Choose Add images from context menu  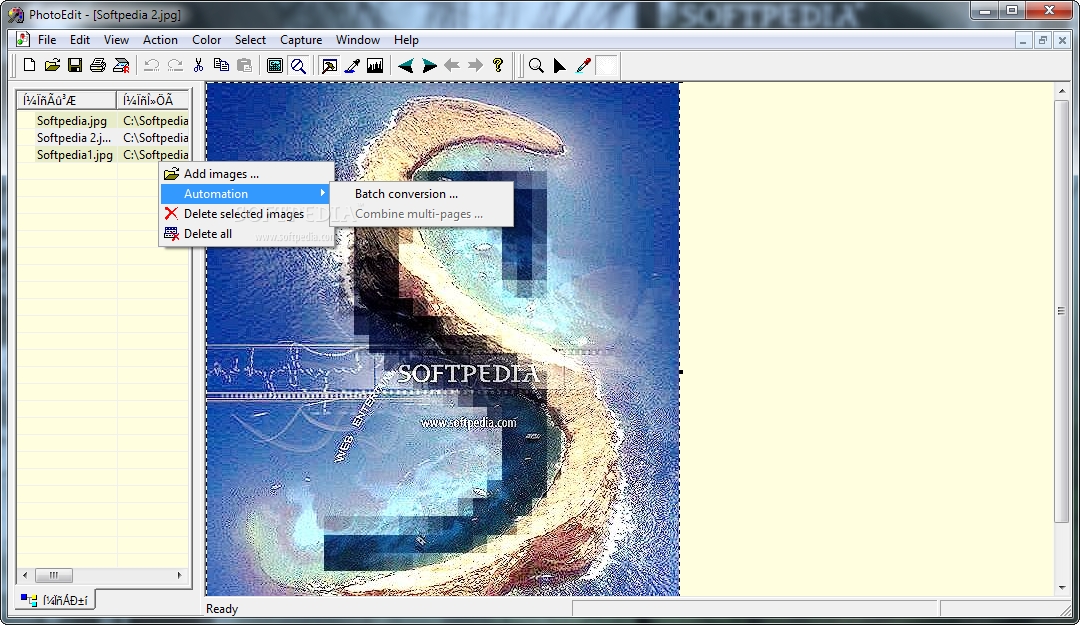coord(247,174)
